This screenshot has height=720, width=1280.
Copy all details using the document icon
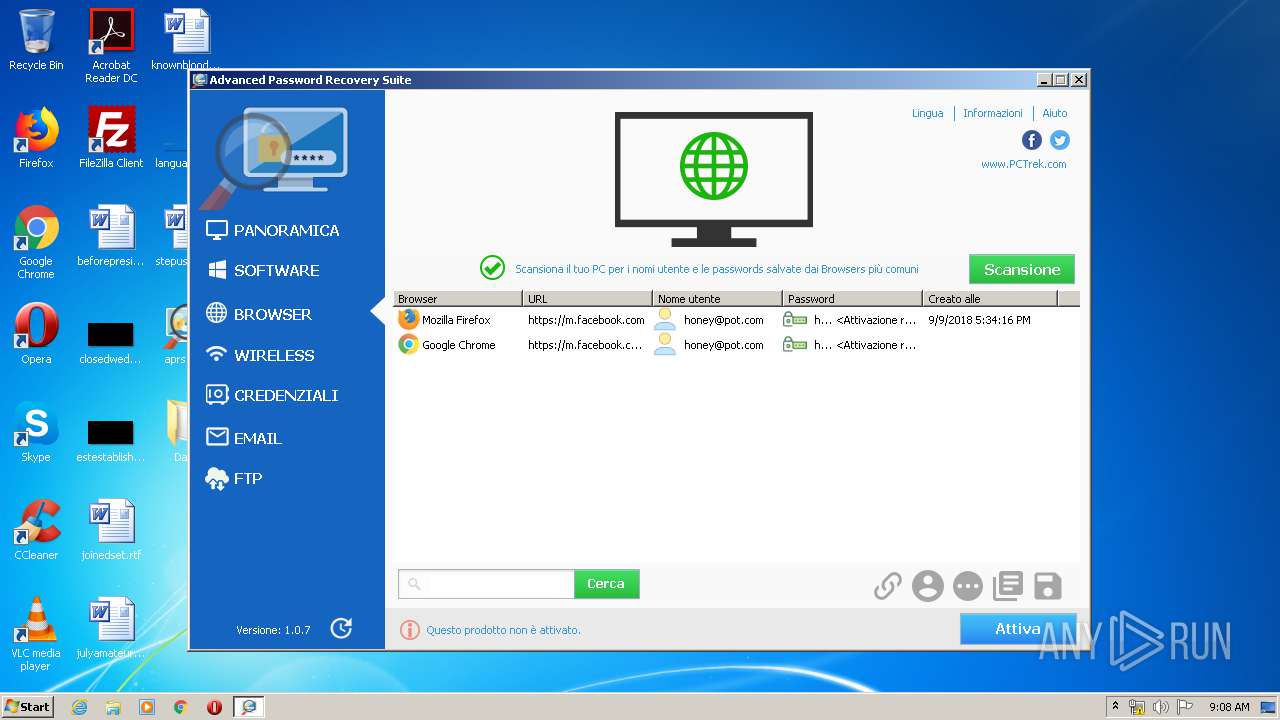[x=1008, y=586]
